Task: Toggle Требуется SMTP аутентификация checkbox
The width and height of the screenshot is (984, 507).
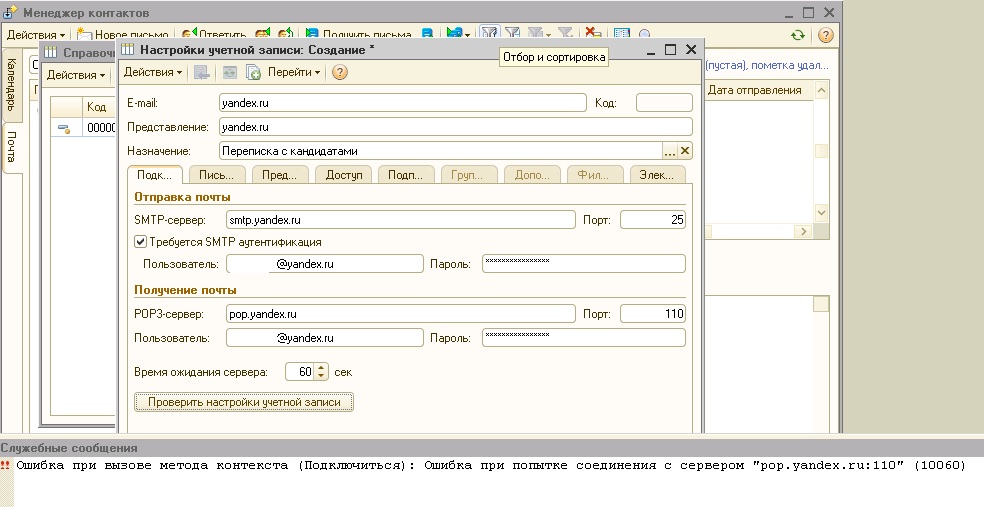Action: coord(141,242)
